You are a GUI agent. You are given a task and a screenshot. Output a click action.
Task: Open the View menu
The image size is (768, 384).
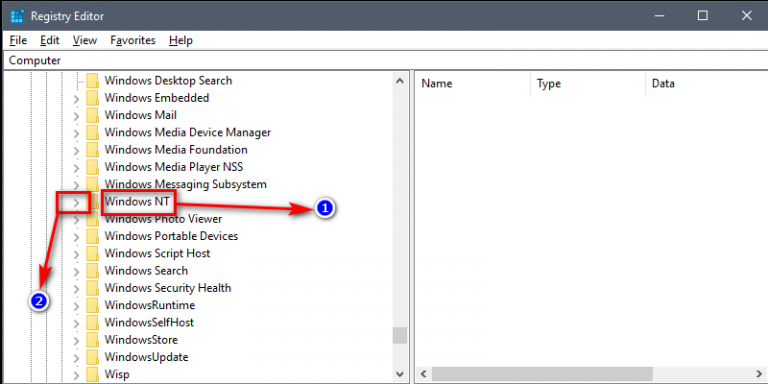coord(85,40)
